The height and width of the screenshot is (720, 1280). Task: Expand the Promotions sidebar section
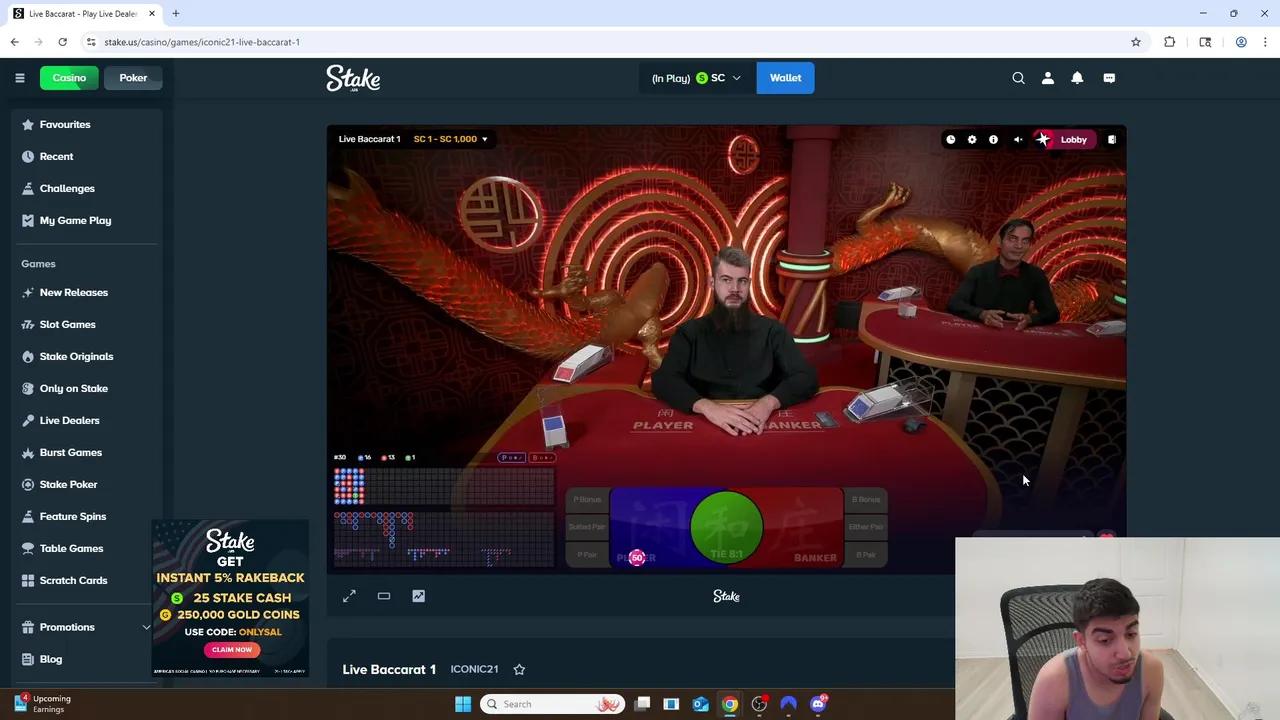pyautogui.click(x=146, y=627)
